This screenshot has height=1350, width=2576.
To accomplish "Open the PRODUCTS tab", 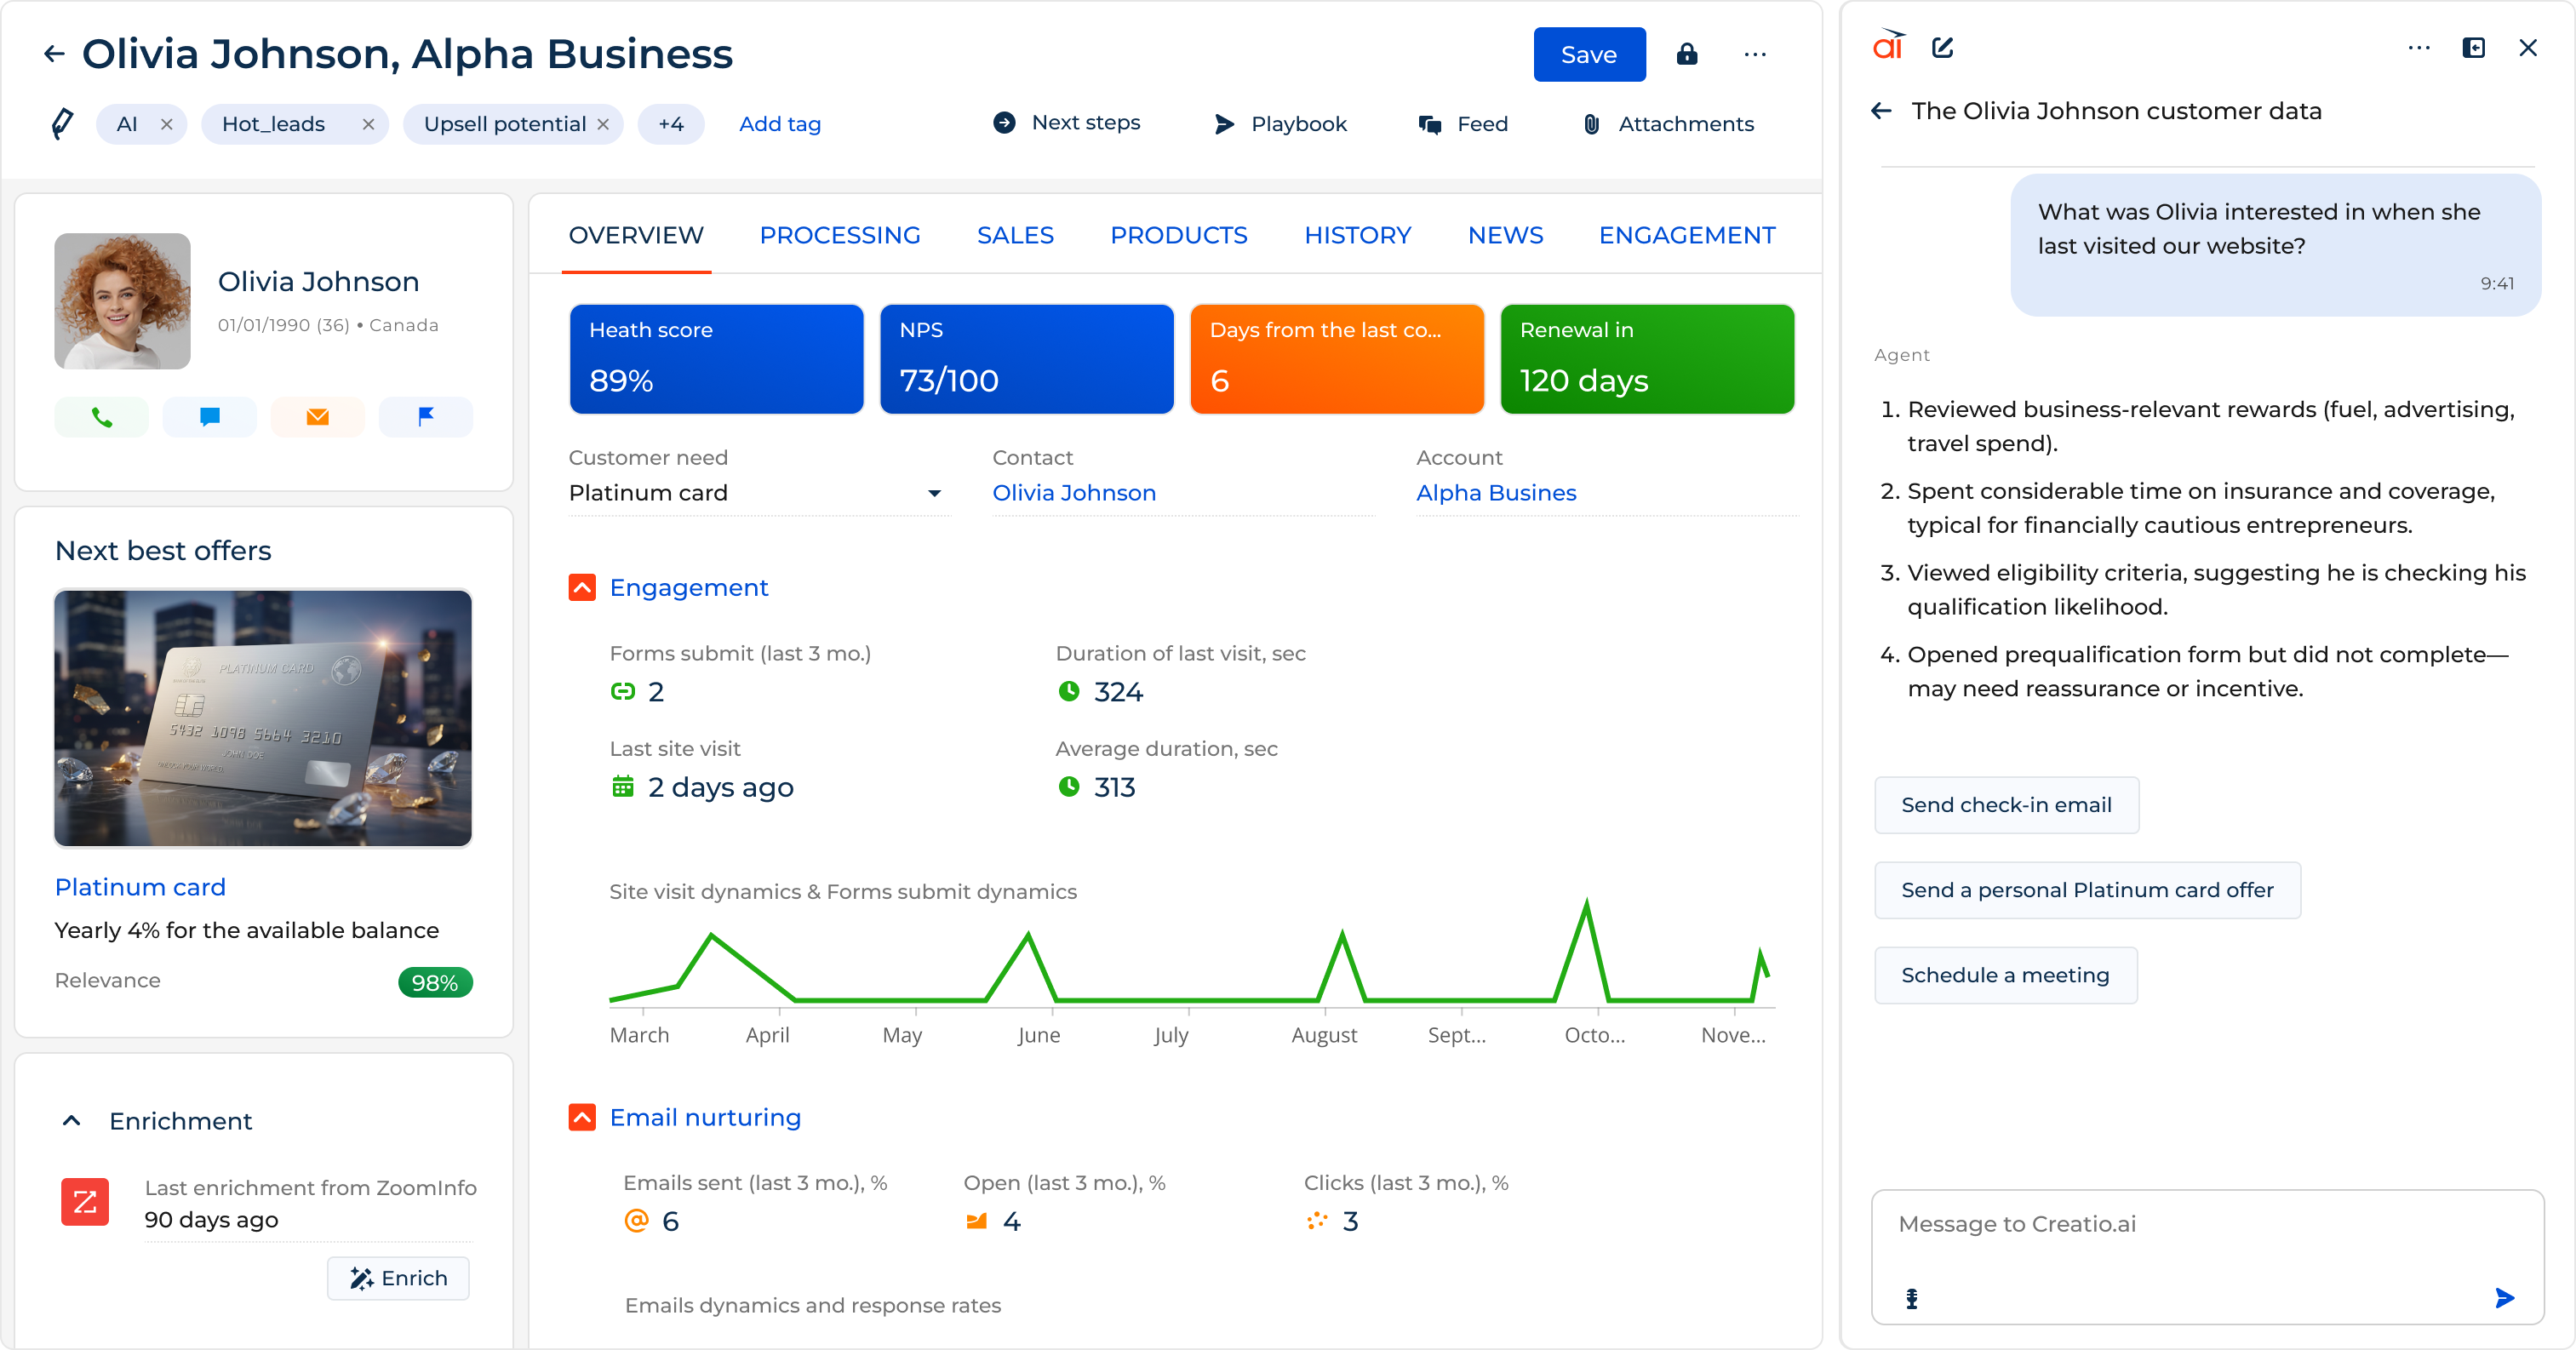I will click(1178, 235).
